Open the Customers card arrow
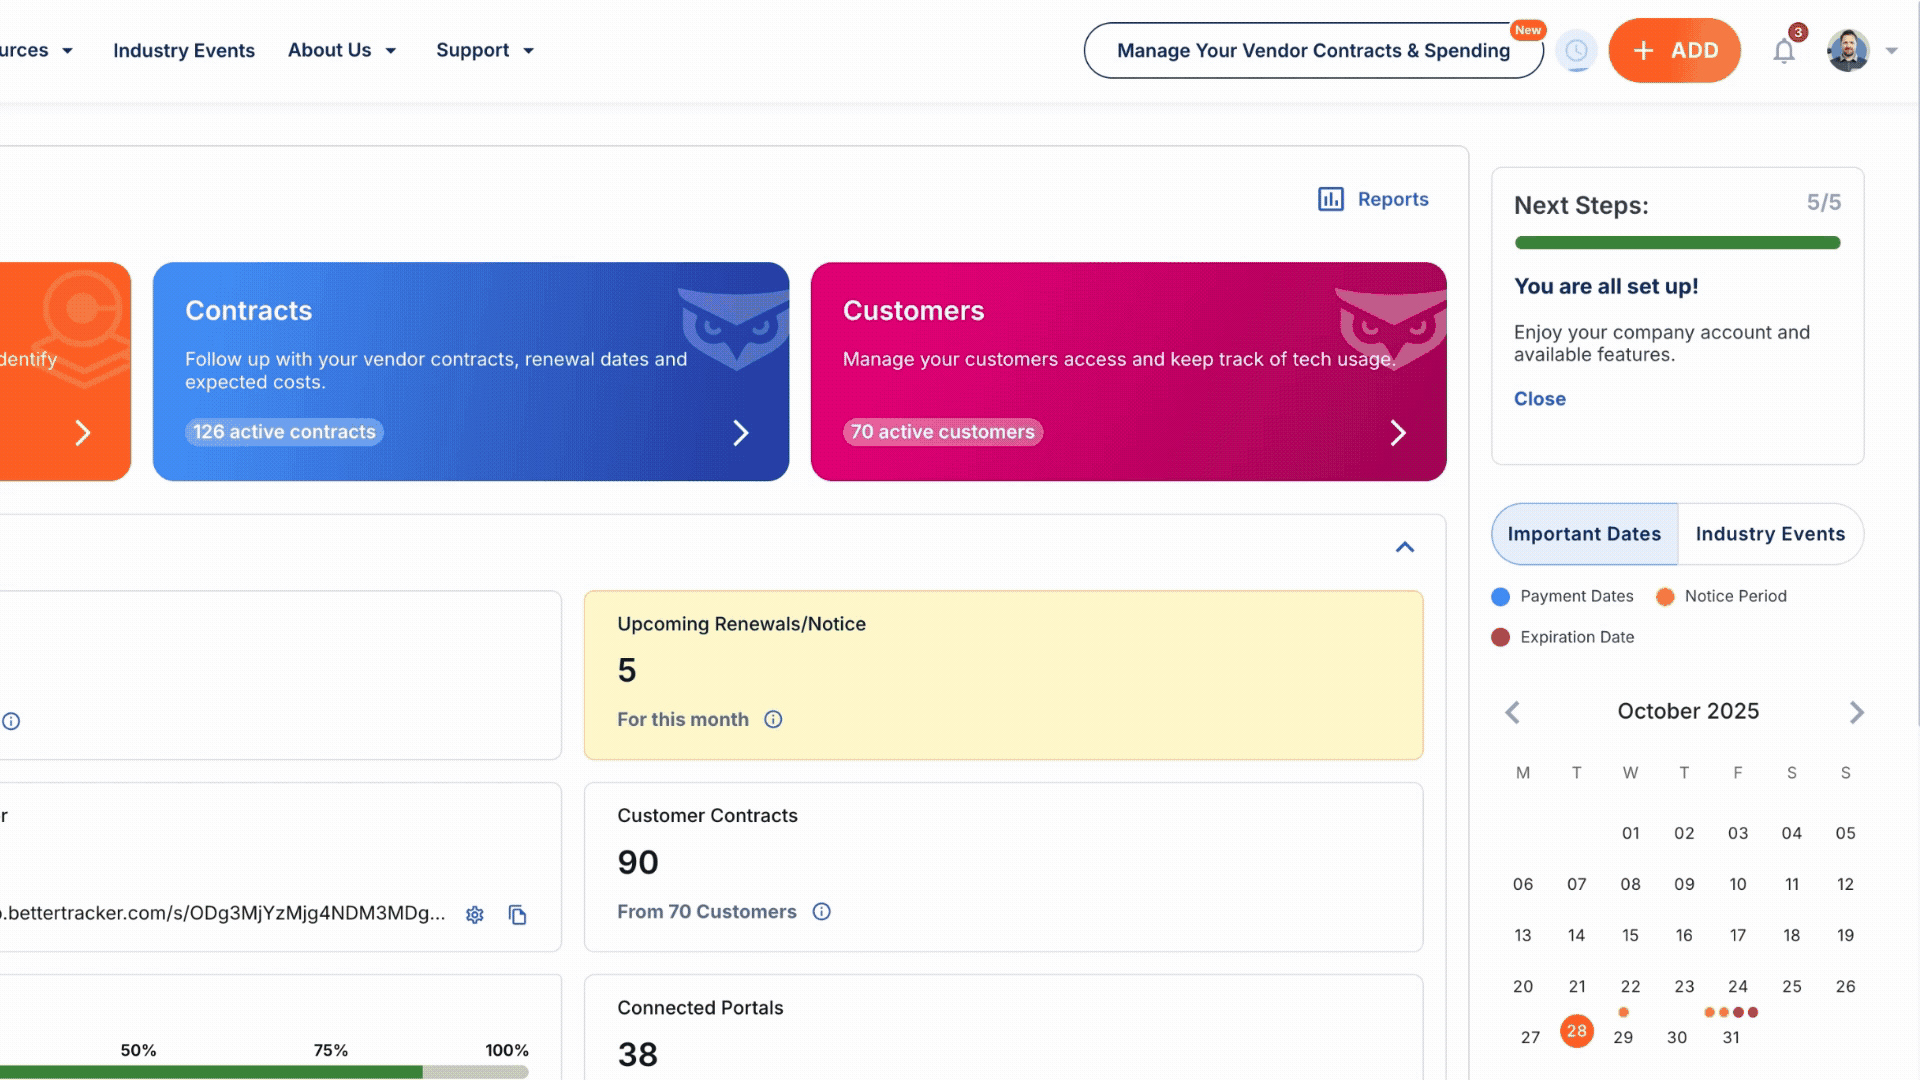Viewport: 1920px width, 1080px height. pos(1398,433)
